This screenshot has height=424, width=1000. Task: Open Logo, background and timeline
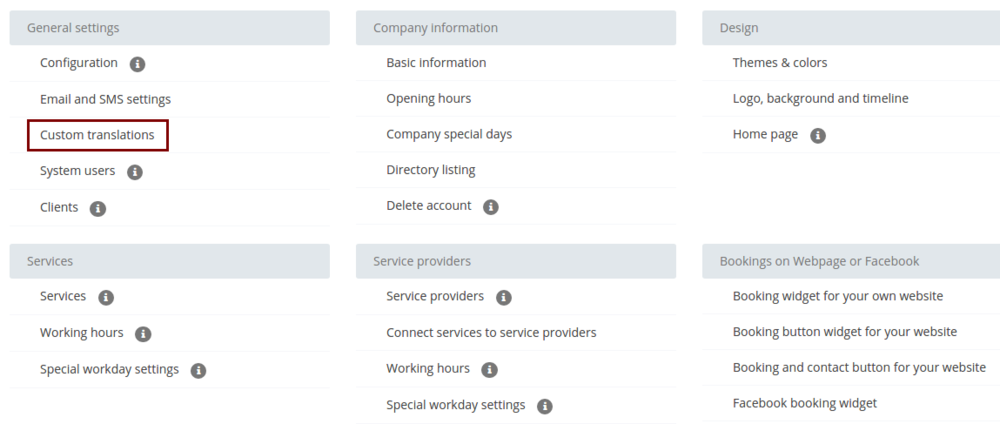coord(820,99)
